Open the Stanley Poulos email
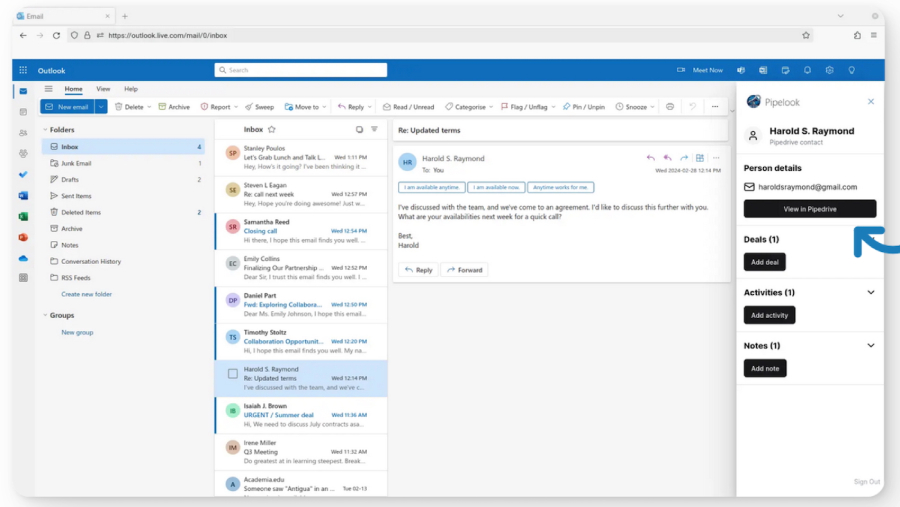The width and height of the screenshot is (900, 507). click(301, 157)
